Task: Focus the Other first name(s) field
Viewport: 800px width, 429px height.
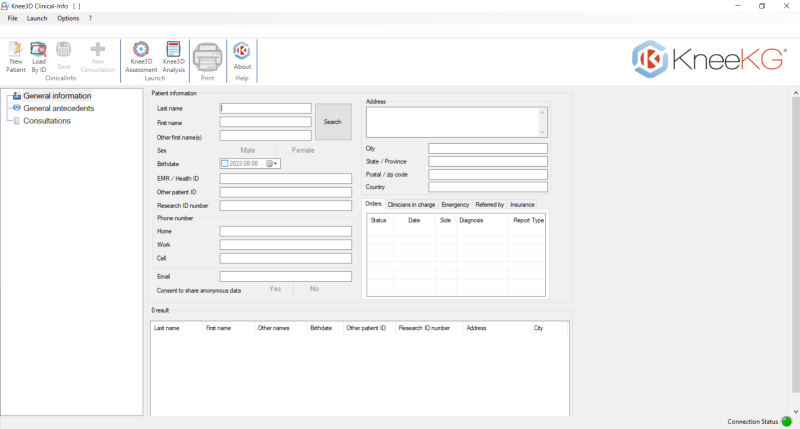Action: coord(265,136)
